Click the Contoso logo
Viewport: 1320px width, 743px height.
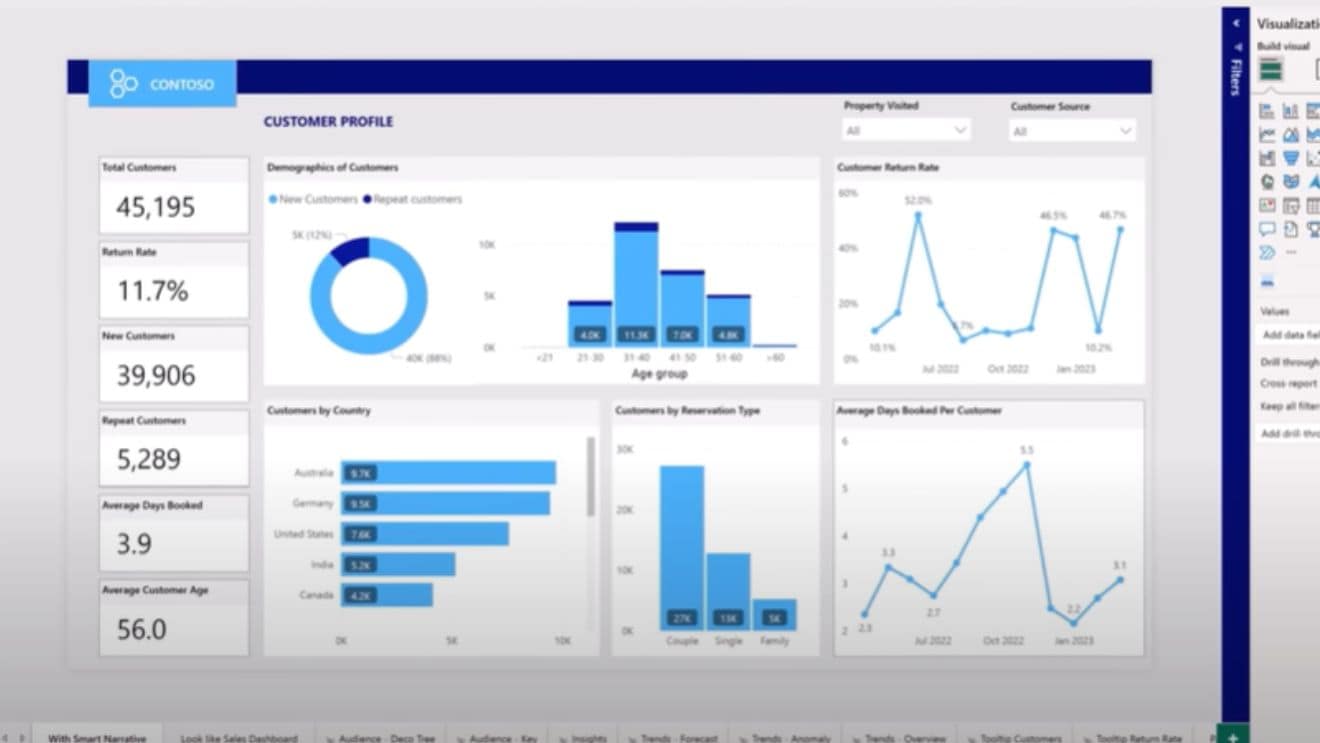click(162, 84)
